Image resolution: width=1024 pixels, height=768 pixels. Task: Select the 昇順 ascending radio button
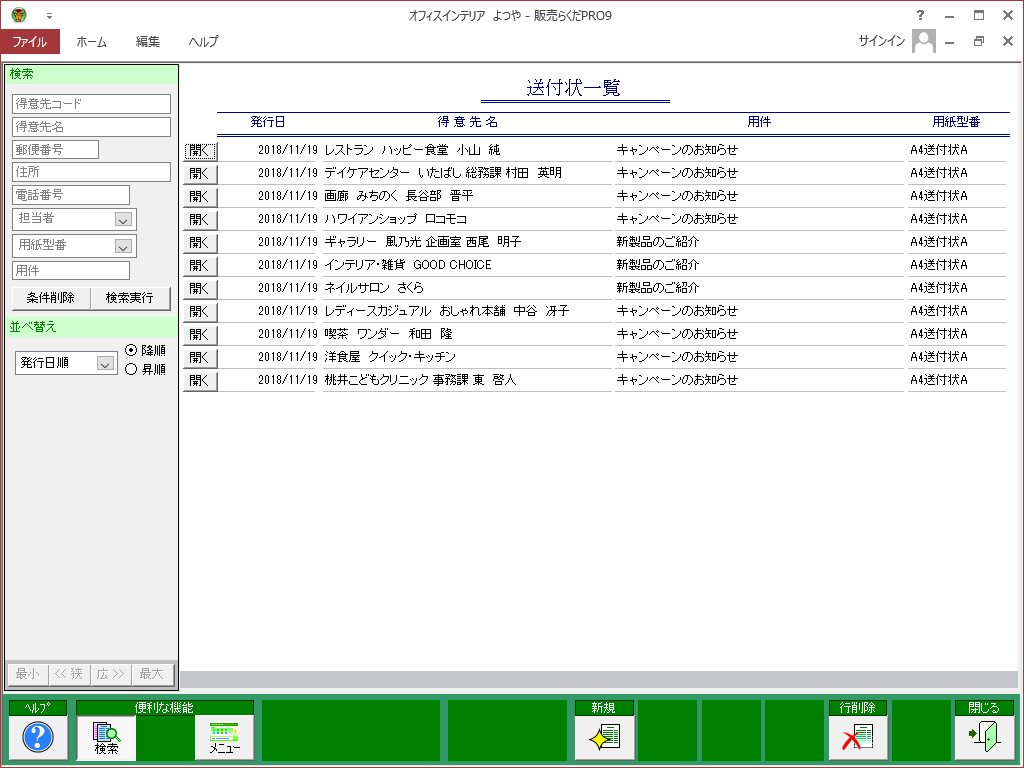coord(131,370)
